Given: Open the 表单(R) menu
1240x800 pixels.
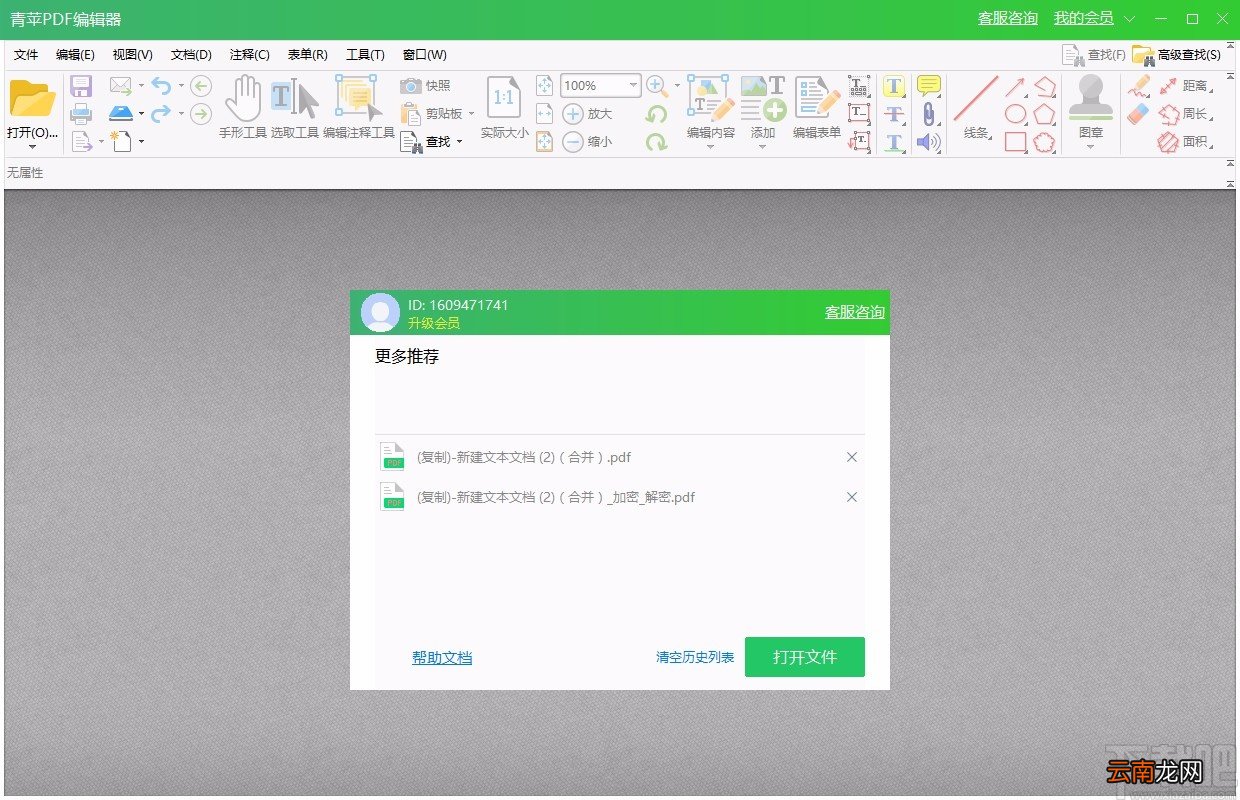Looking at the screenshot, I should tap(308, 55).
